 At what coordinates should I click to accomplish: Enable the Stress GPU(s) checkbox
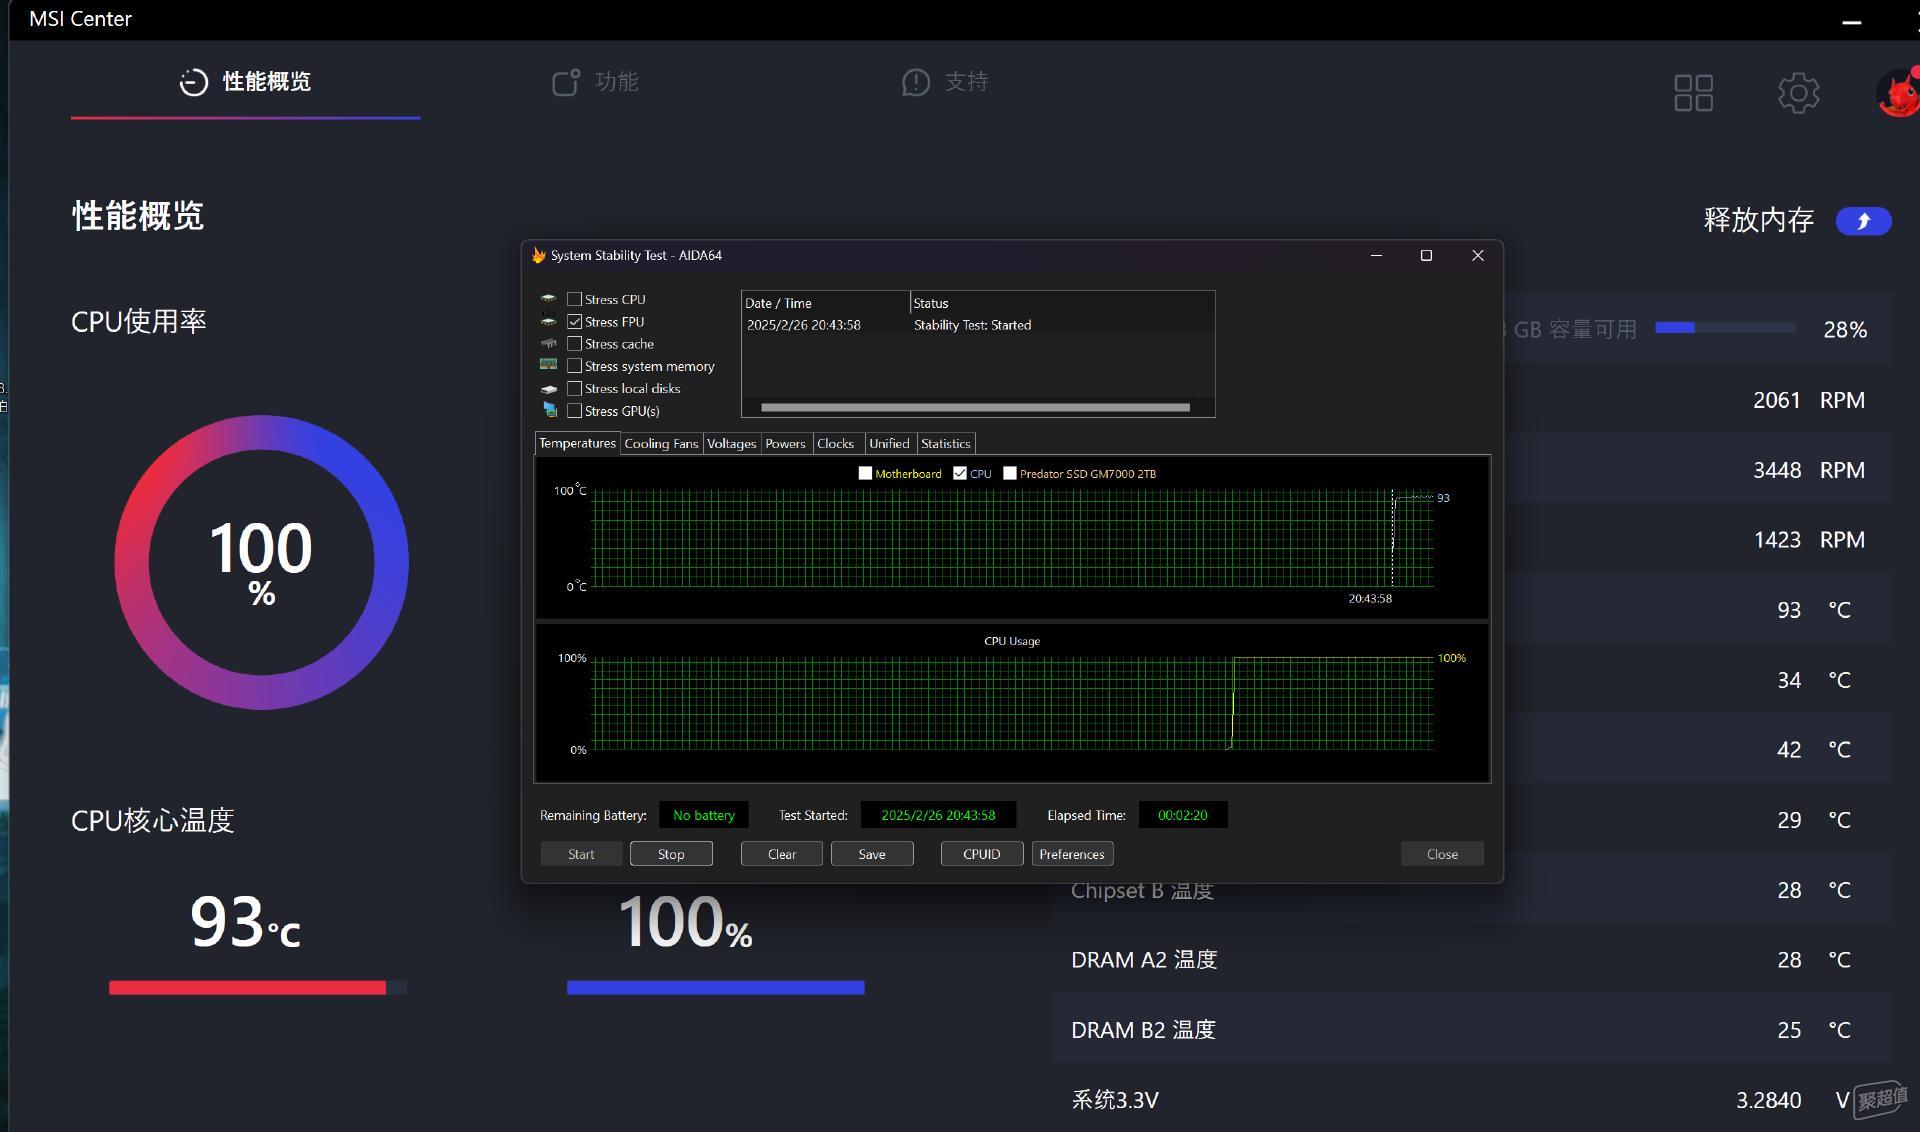point(574,410)
